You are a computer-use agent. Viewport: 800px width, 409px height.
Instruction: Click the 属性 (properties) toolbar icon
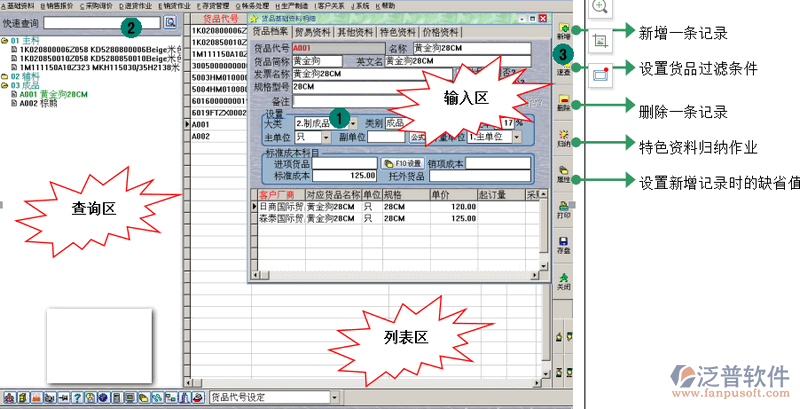(x=563, y=174)
